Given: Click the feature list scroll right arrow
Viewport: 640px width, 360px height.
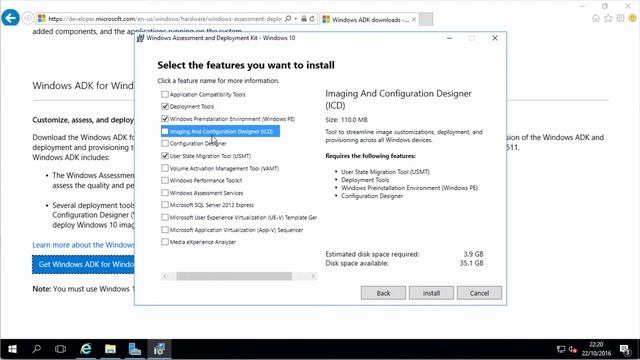Looking at the screenshot, I should coord(313,276).
